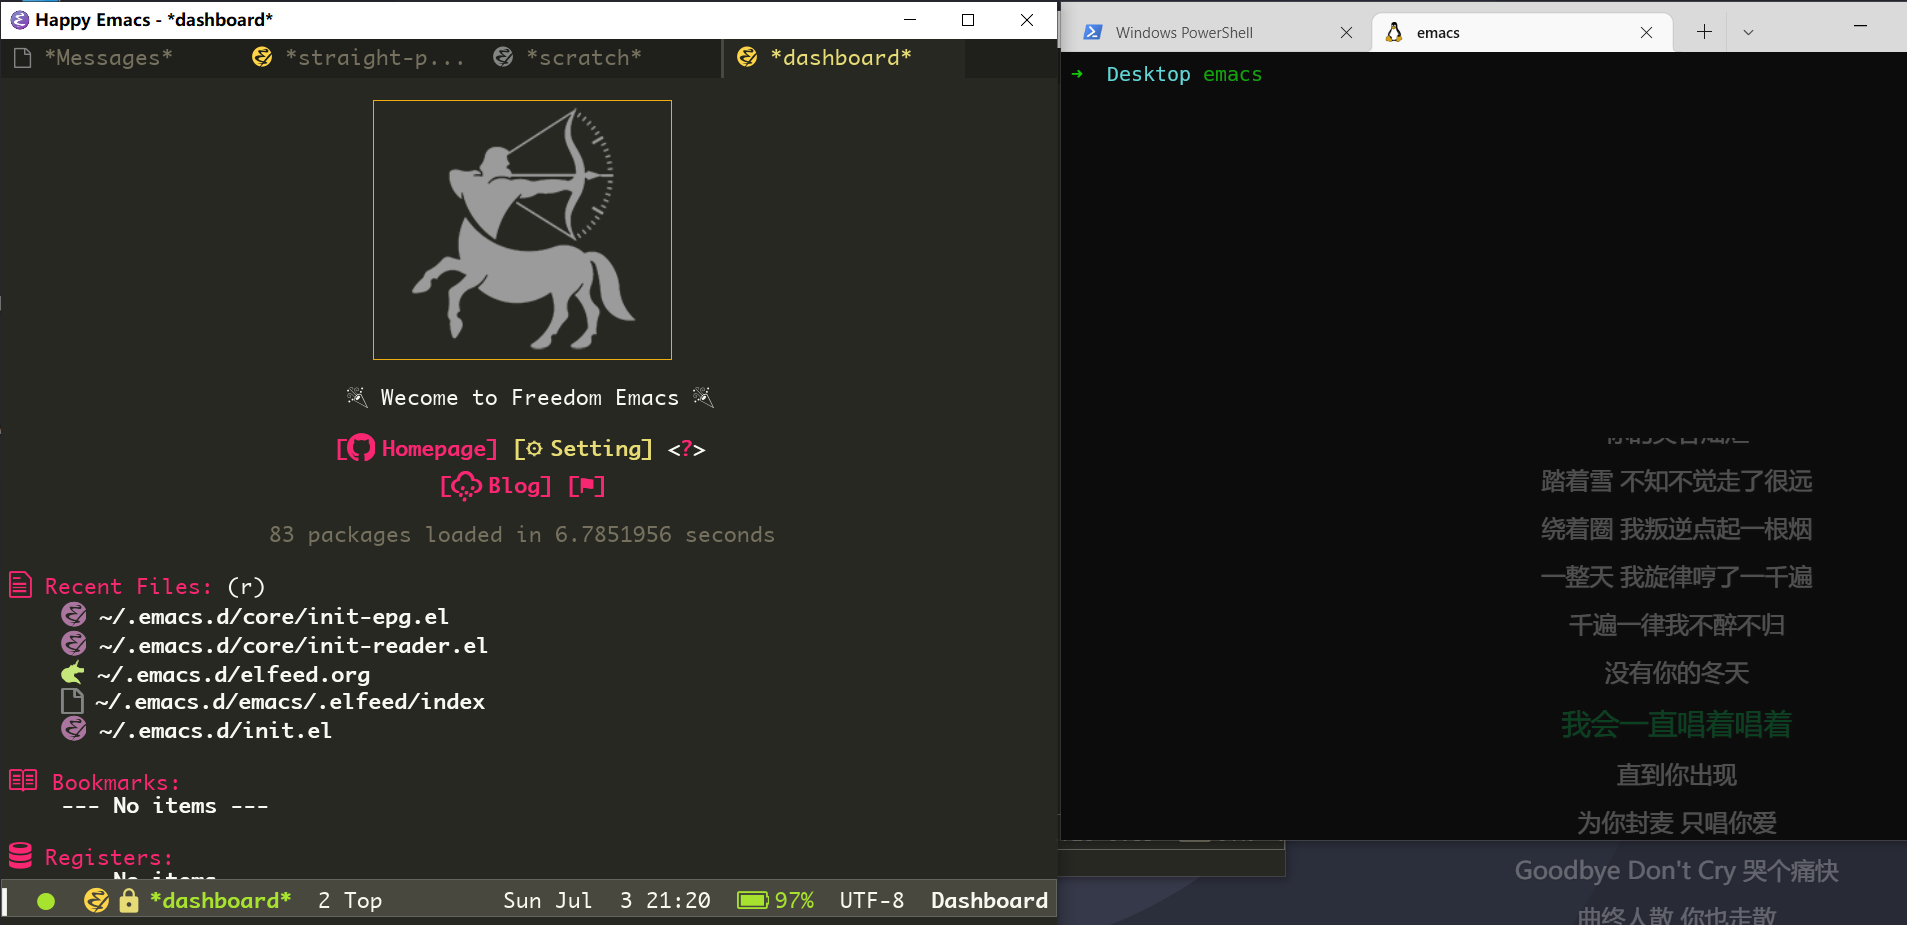Click the icon beside init-reader.el

[74, 643]
